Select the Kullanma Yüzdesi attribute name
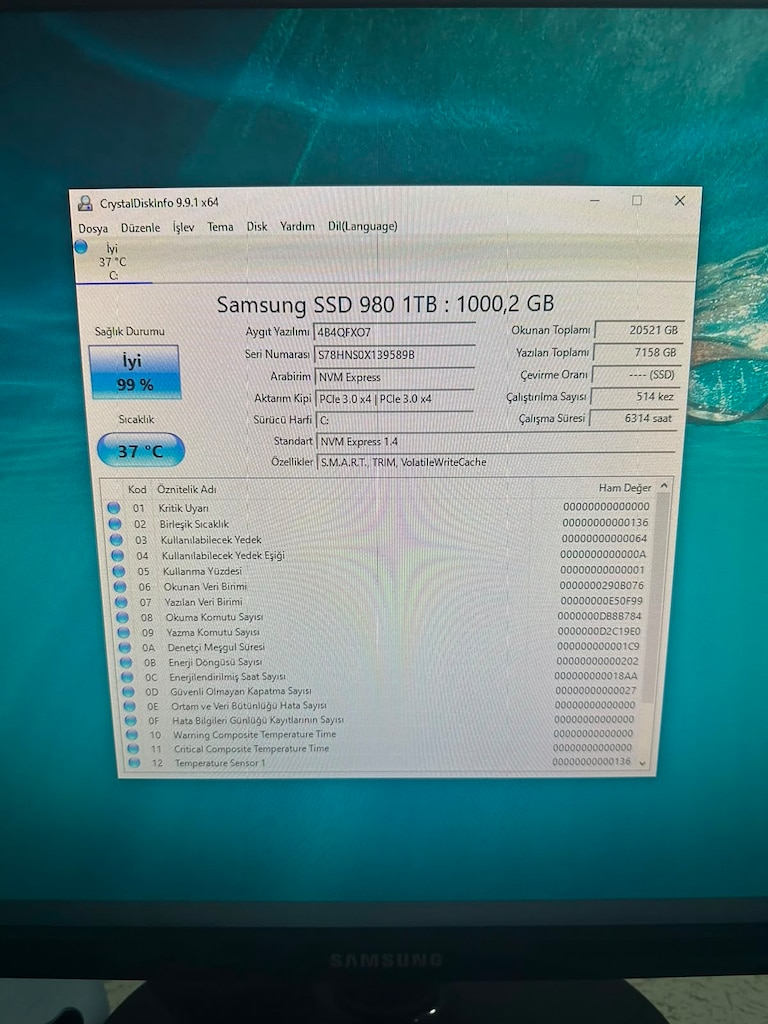The height and width of the screenshot is (1024, 768). pos(202,571)
